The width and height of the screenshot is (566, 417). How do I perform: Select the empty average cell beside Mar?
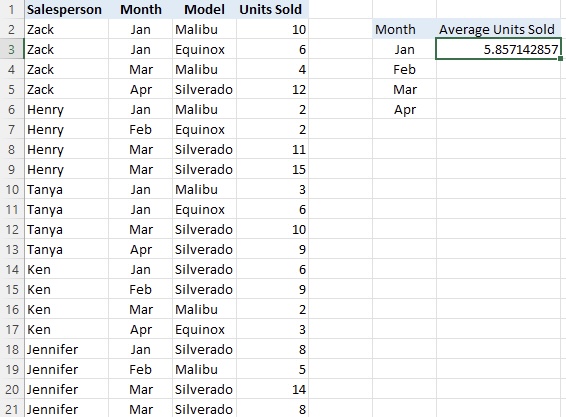(x=498, y=89)
